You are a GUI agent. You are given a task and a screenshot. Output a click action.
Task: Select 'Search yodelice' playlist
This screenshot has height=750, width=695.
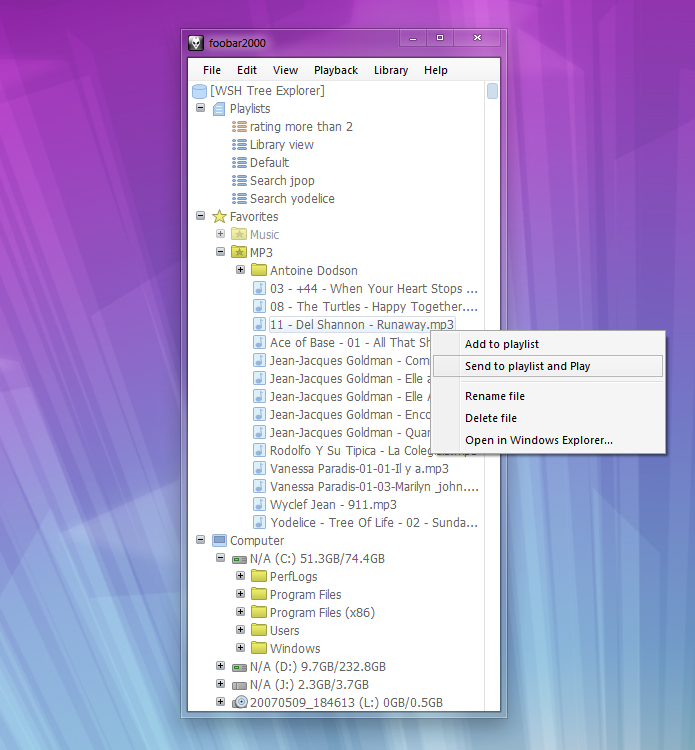pos(292,199)
